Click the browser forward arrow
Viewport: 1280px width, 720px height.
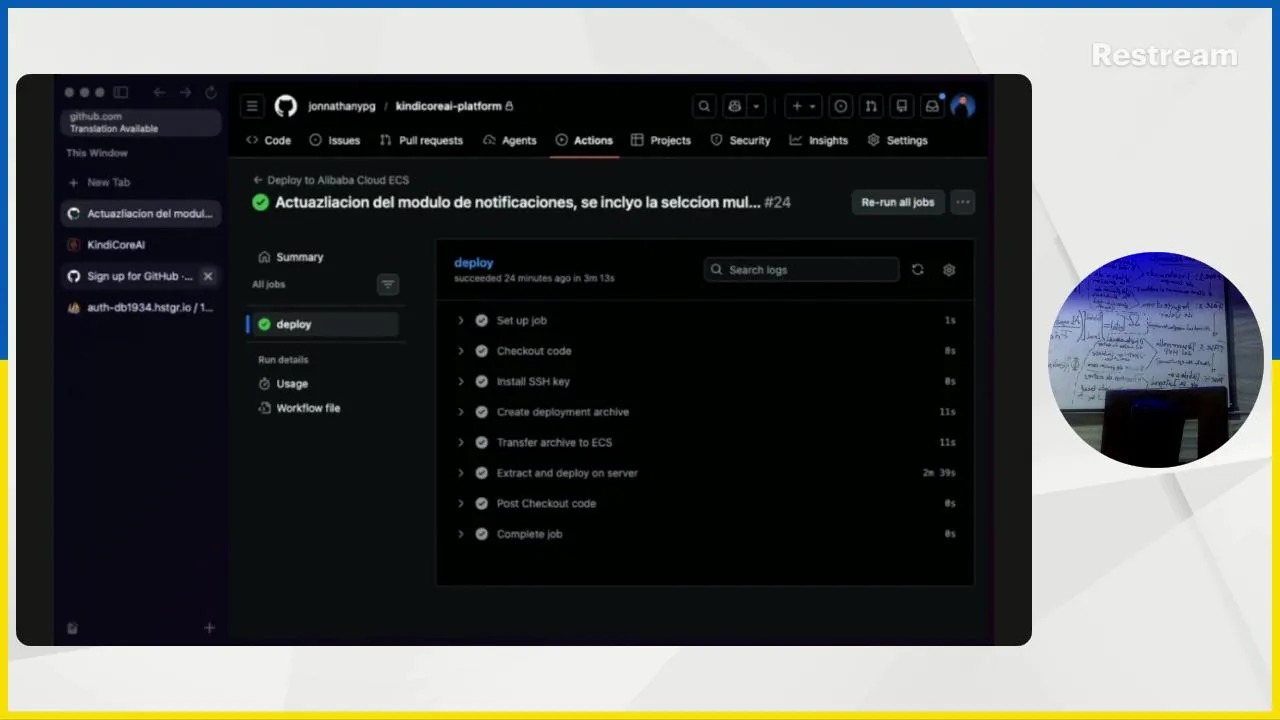click(185, 92)
